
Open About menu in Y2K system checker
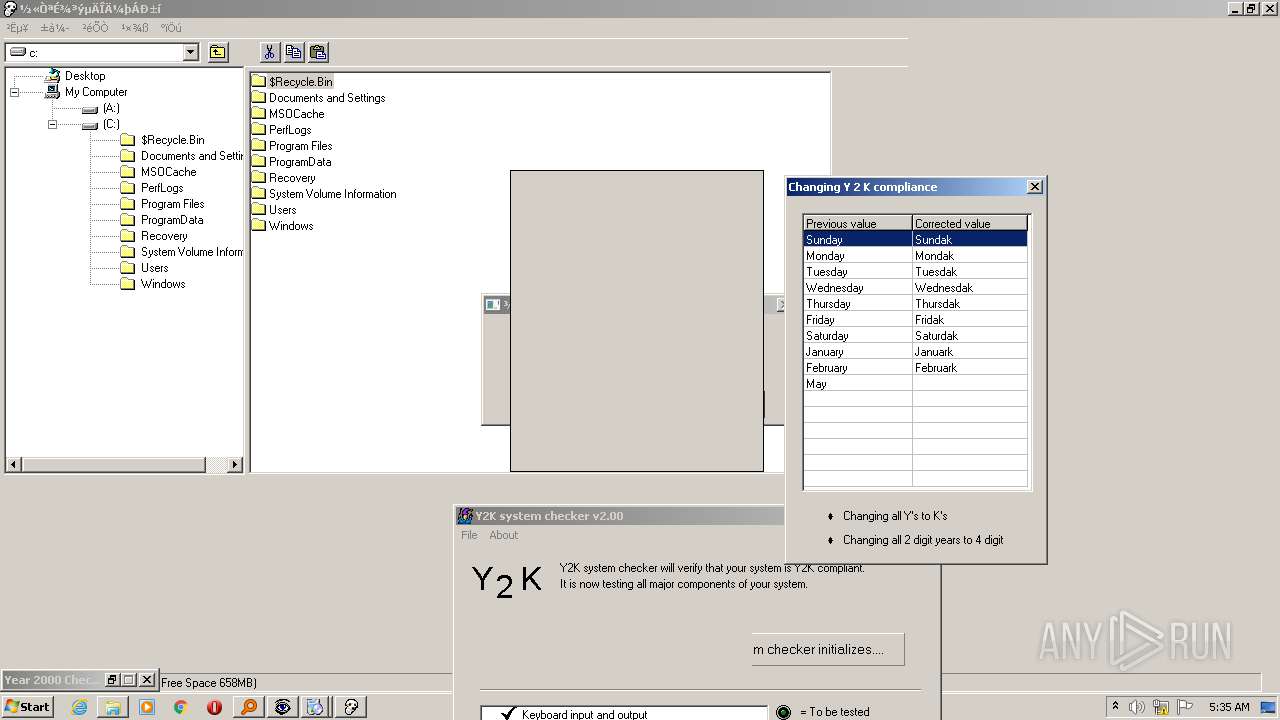pos(503,535)
